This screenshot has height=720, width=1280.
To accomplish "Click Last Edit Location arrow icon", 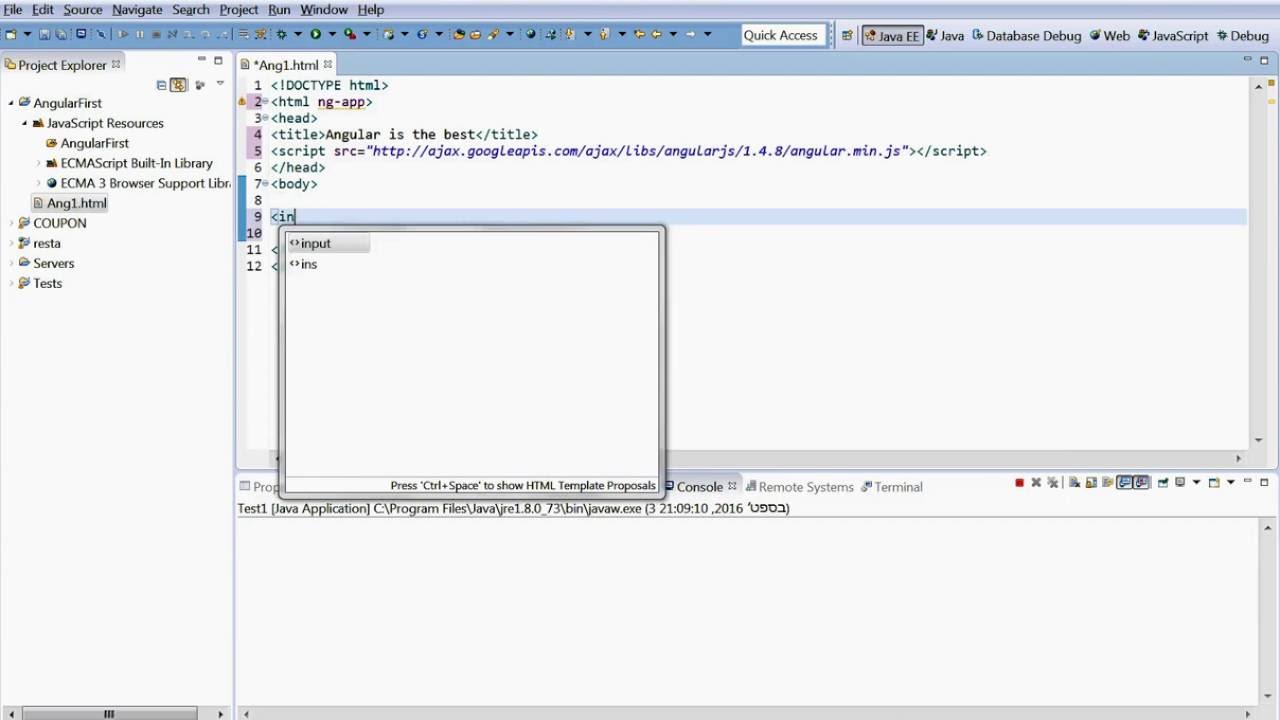I will pos(638,34).
